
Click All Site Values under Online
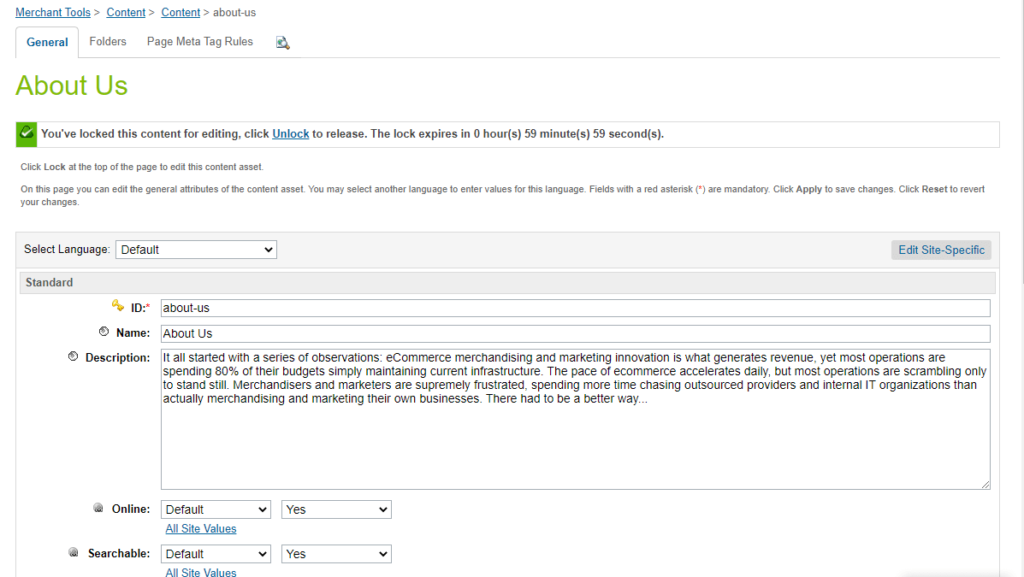(200, 529)
